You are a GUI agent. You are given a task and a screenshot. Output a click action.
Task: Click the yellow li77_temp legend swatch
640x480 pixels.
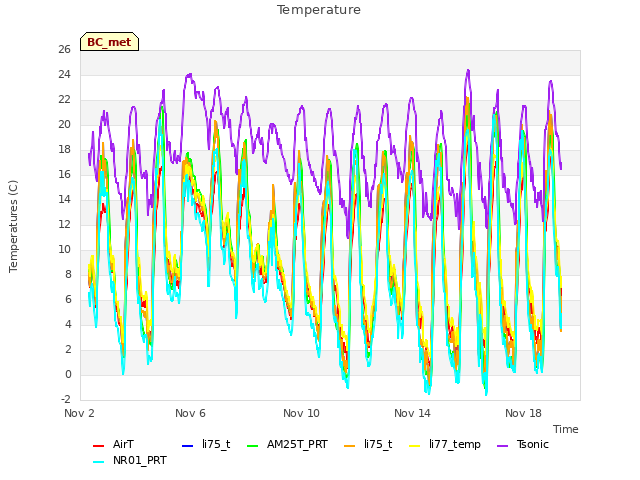point(415,446)
